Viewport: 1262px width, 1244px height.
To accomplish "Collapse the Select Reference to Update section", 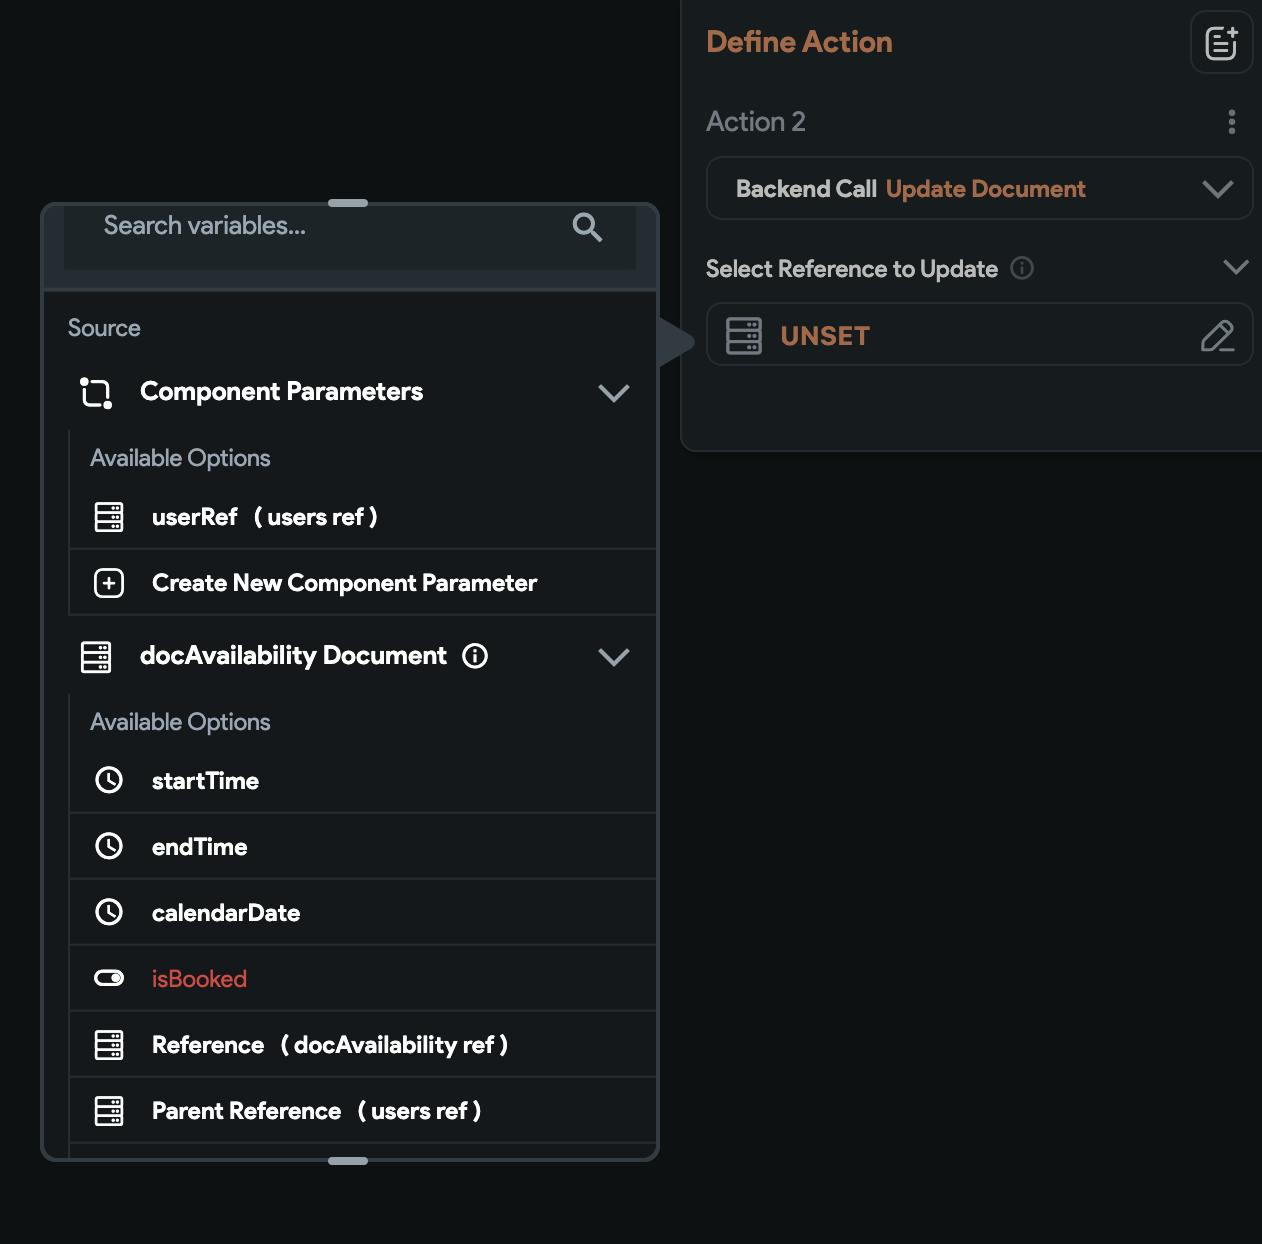I will 1236,267.
